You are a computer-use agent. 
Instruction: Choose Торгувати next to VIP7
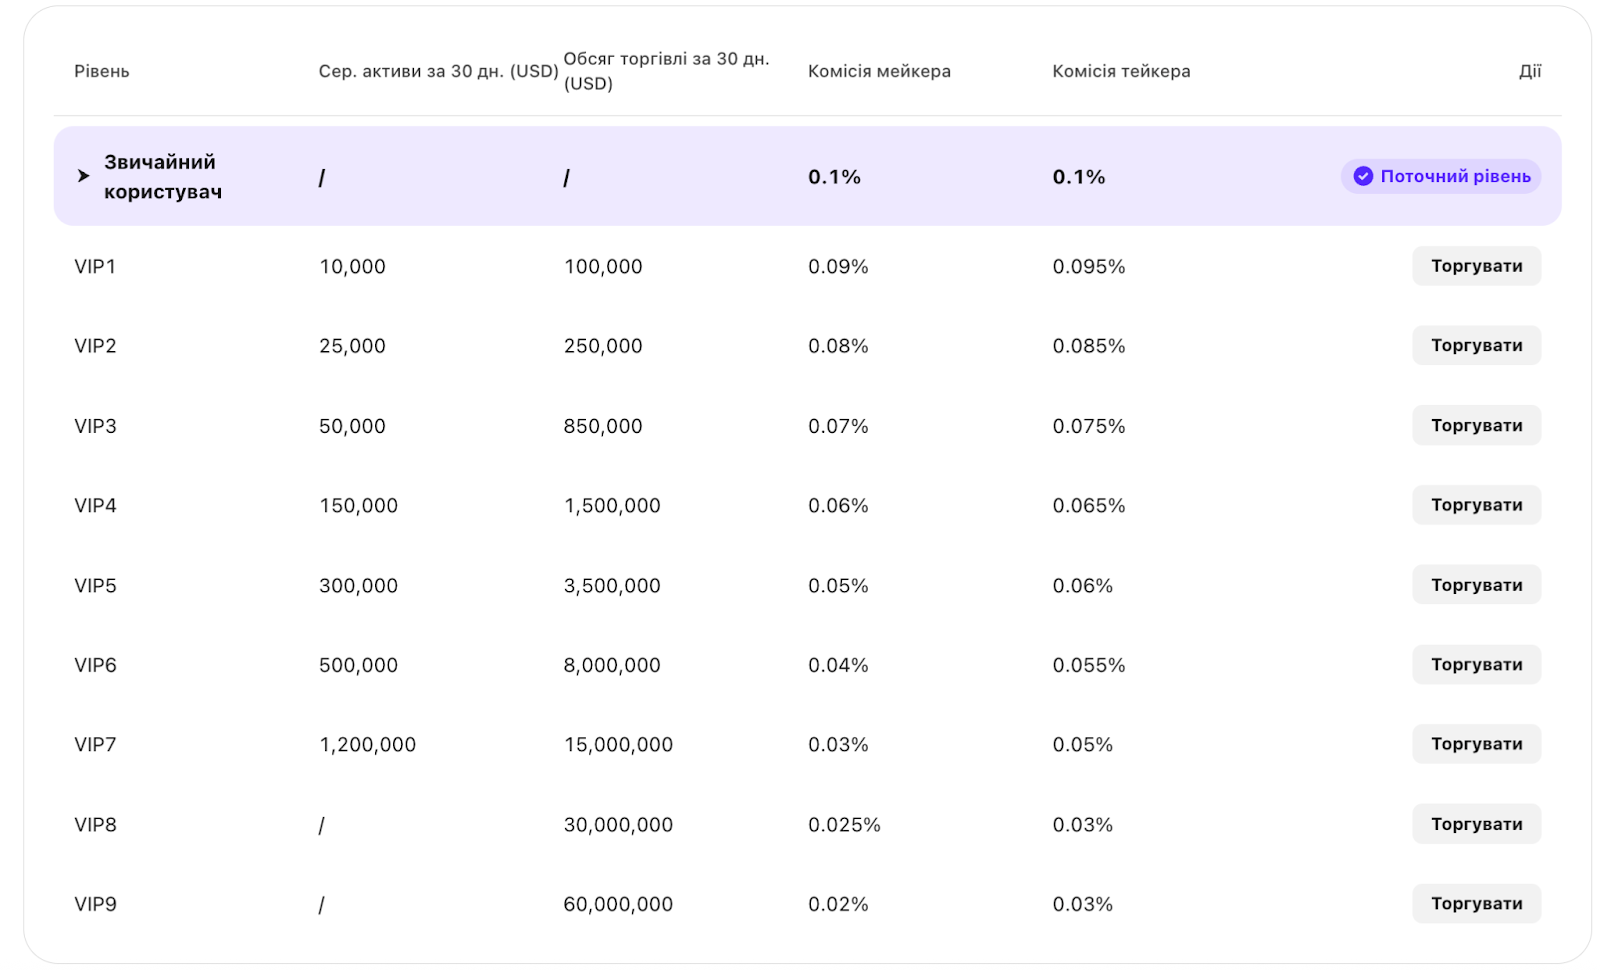[x=1476, y=744]
